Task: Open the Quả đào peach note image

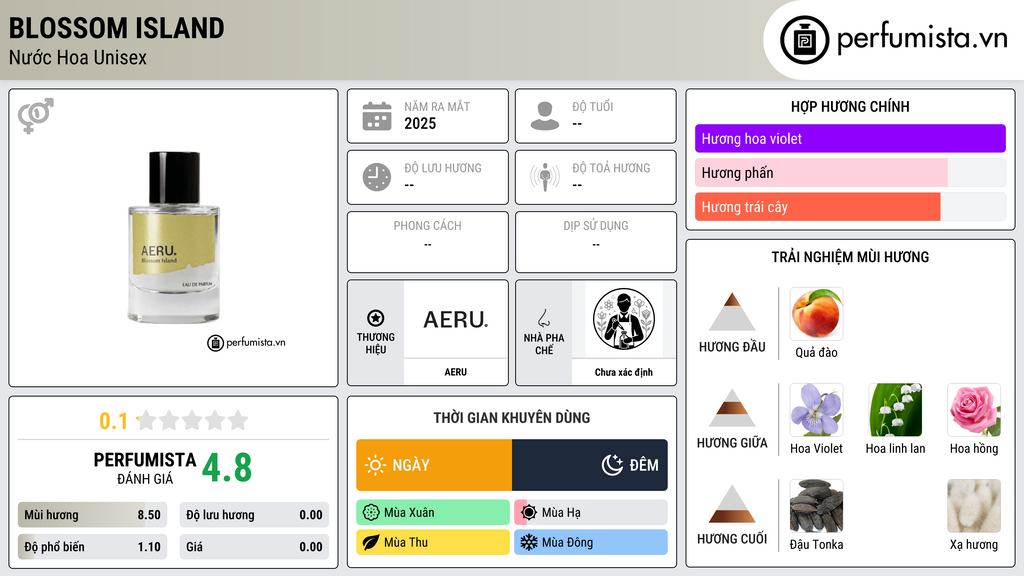Action: (816, 313)
